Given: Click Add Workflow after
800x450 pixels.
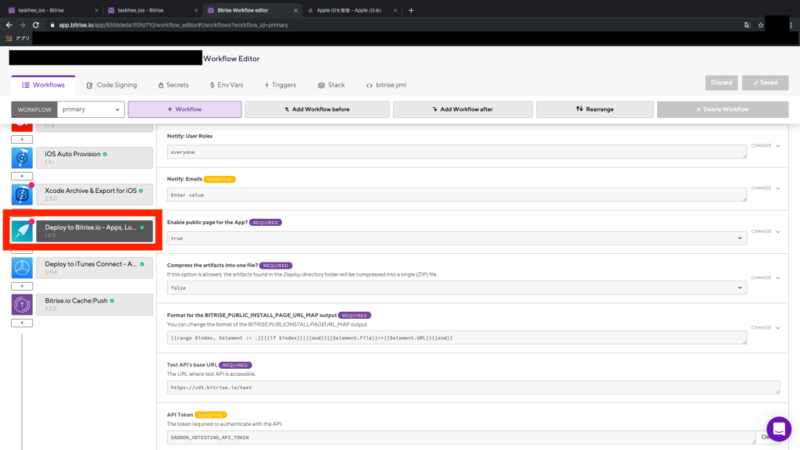Looking at the screenshot, I should click(x=463, y=109).
